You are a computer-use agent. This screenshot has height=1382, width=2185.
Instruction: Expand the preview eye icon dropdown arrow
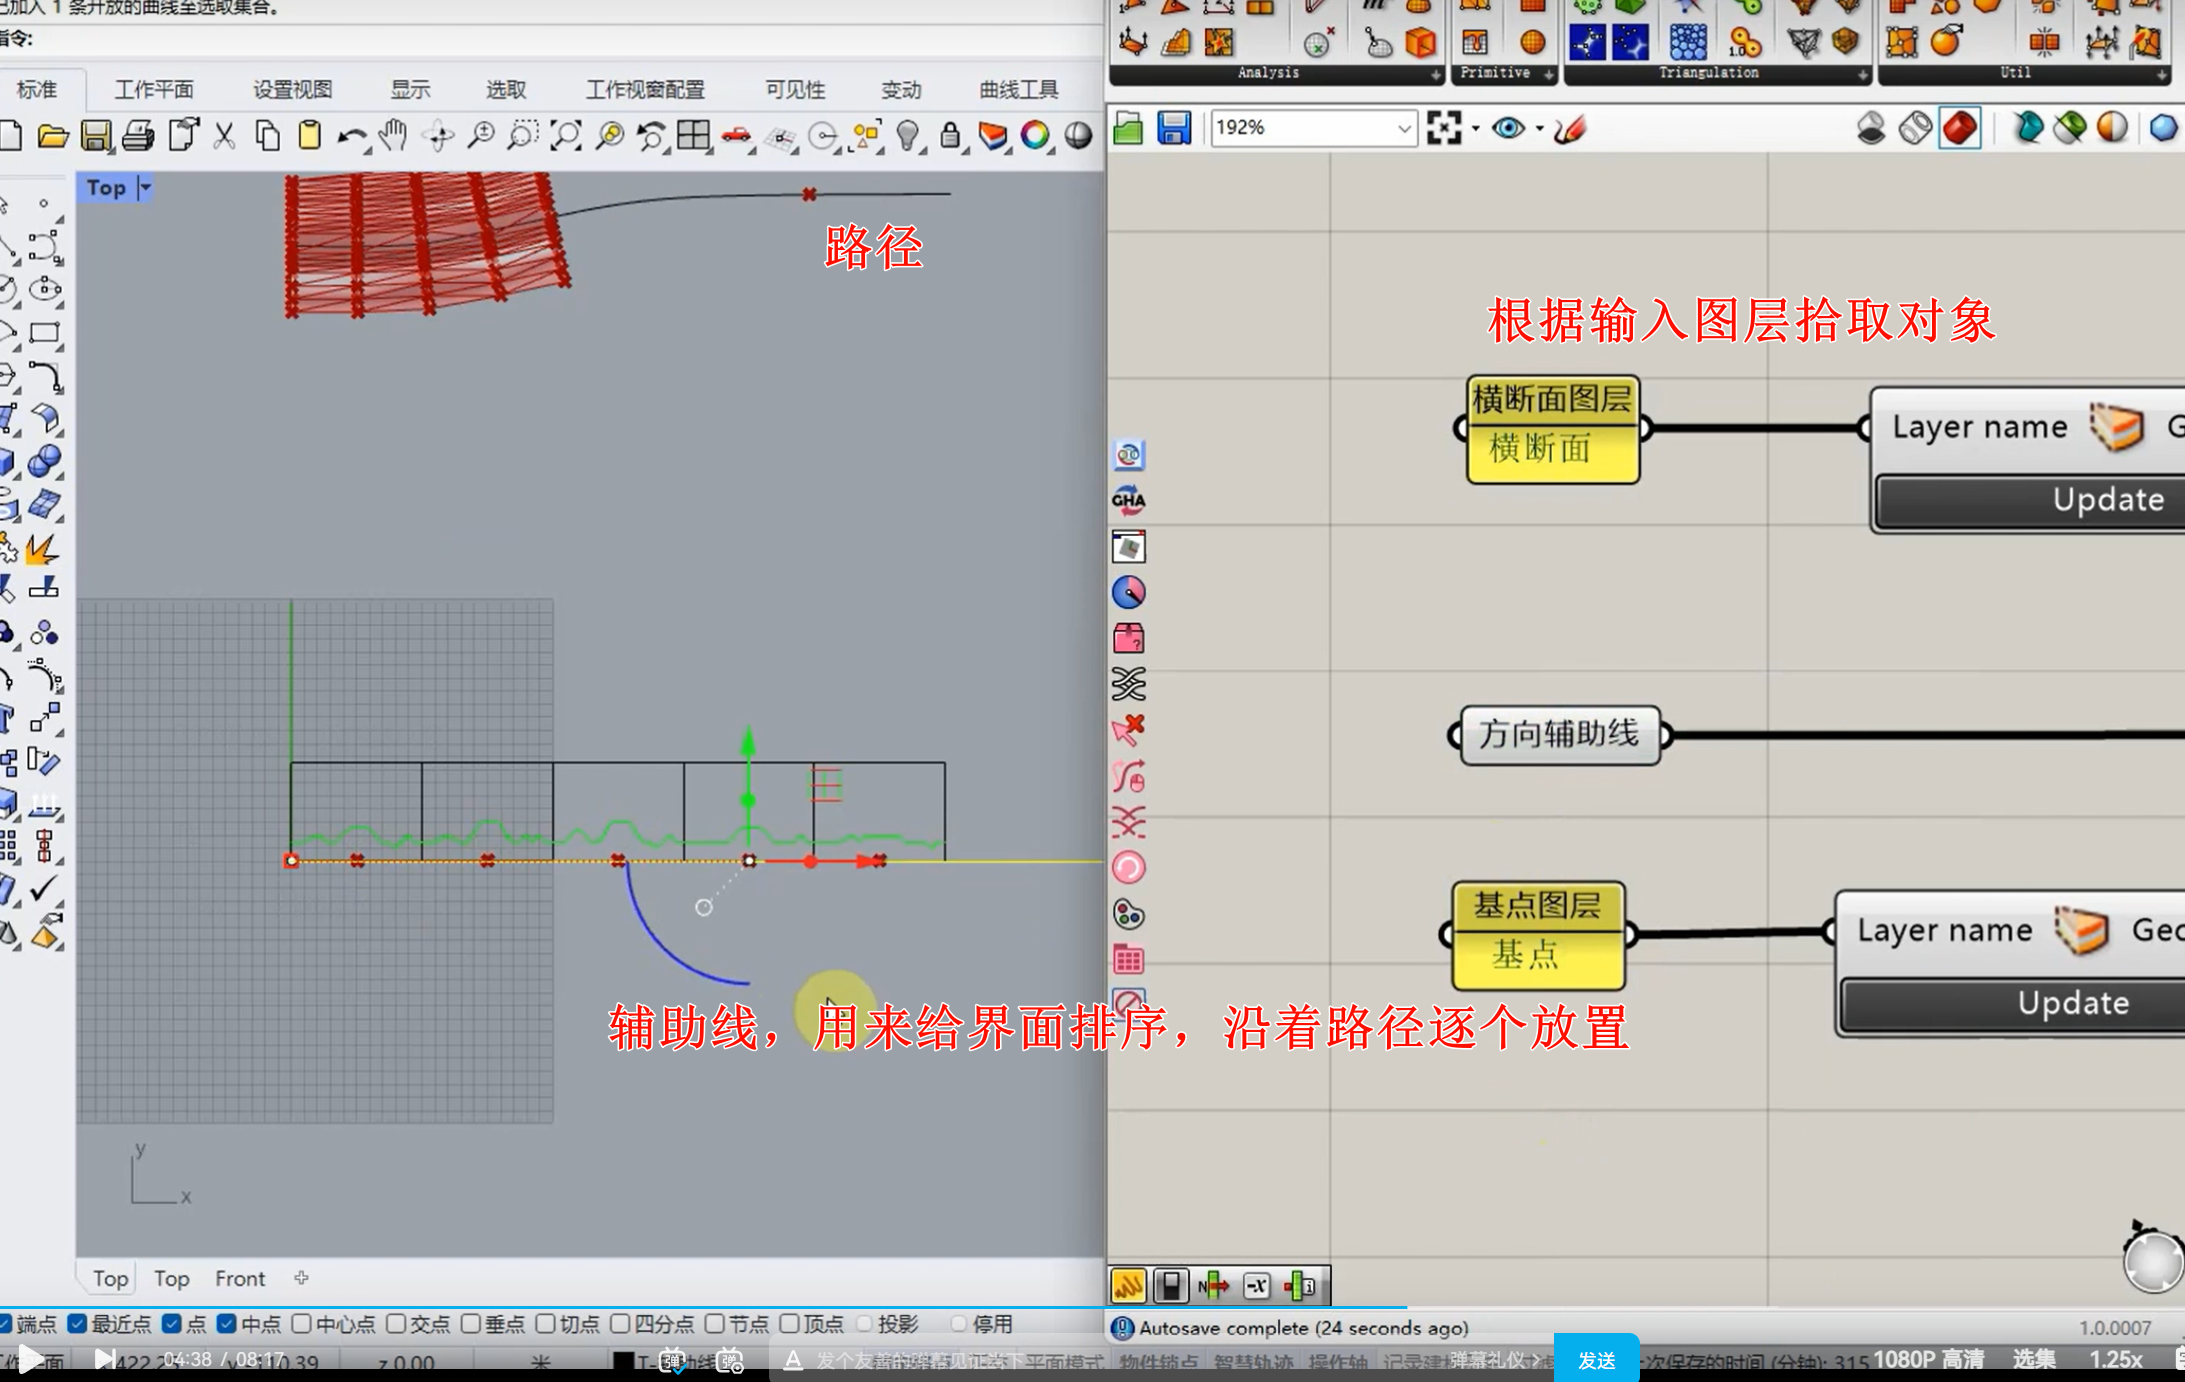(x=1539, y=128)
